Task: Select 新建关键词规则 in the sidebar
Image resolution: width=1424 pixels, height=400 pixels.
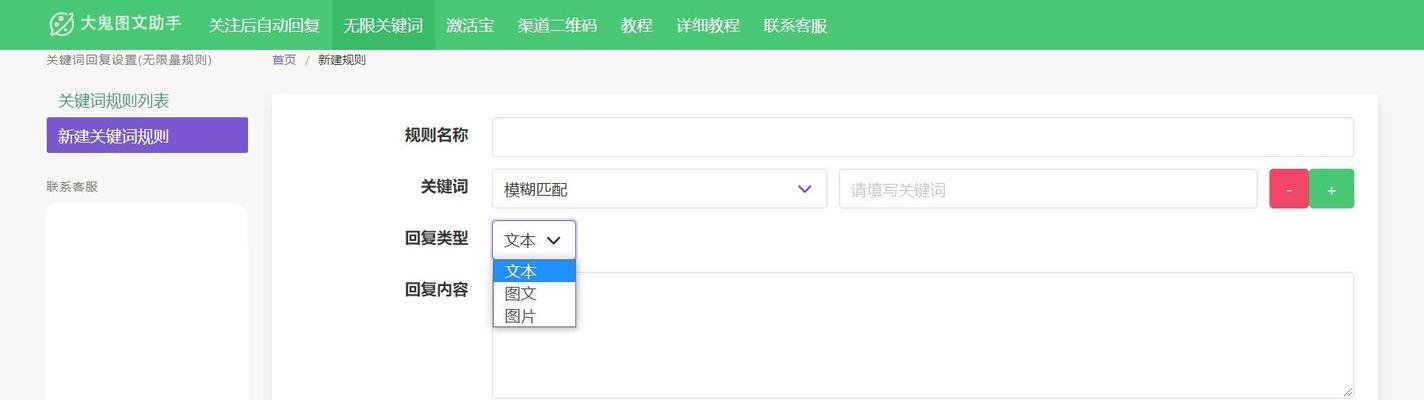Action: [147, 136]
